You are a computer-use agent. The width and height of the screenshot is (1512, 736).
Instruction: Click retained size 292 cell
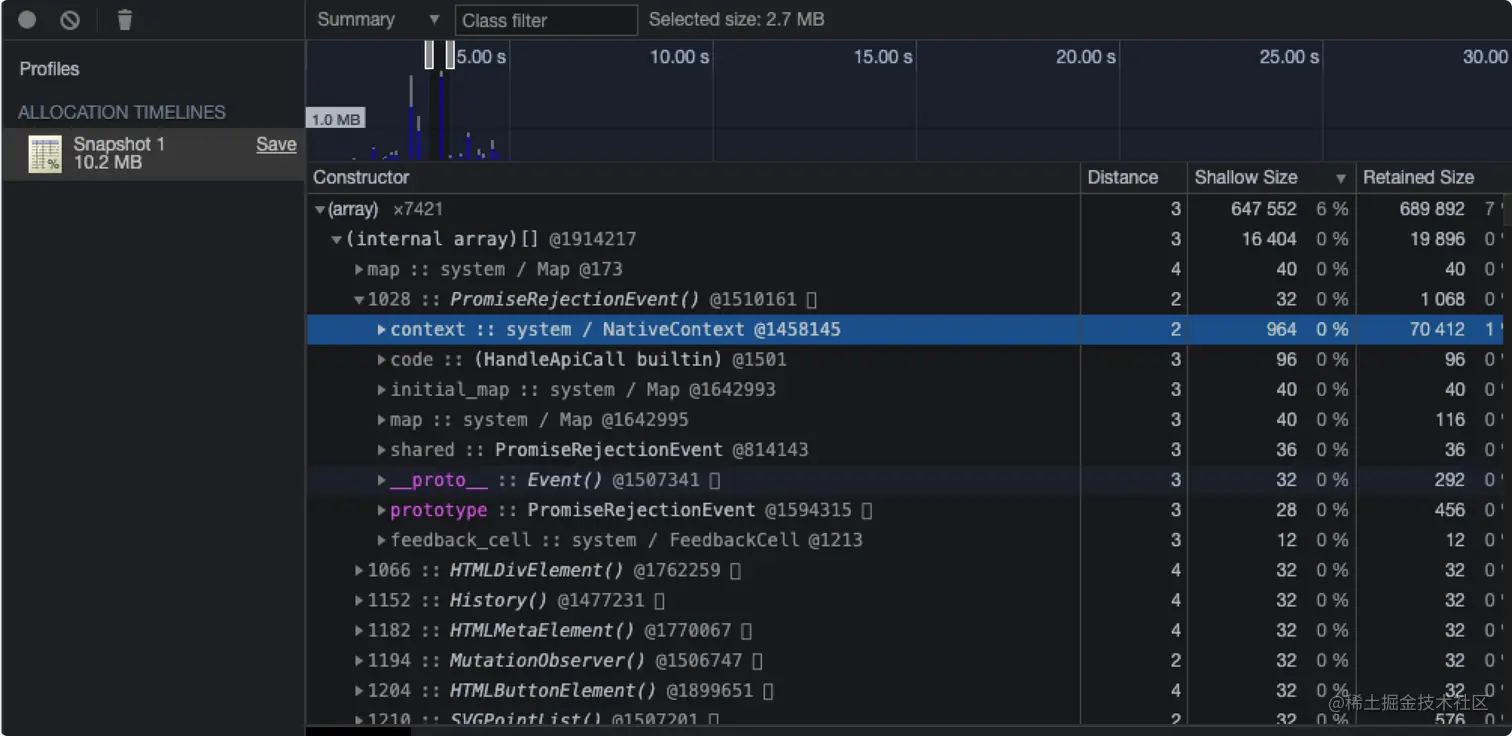click(1450, 479)
